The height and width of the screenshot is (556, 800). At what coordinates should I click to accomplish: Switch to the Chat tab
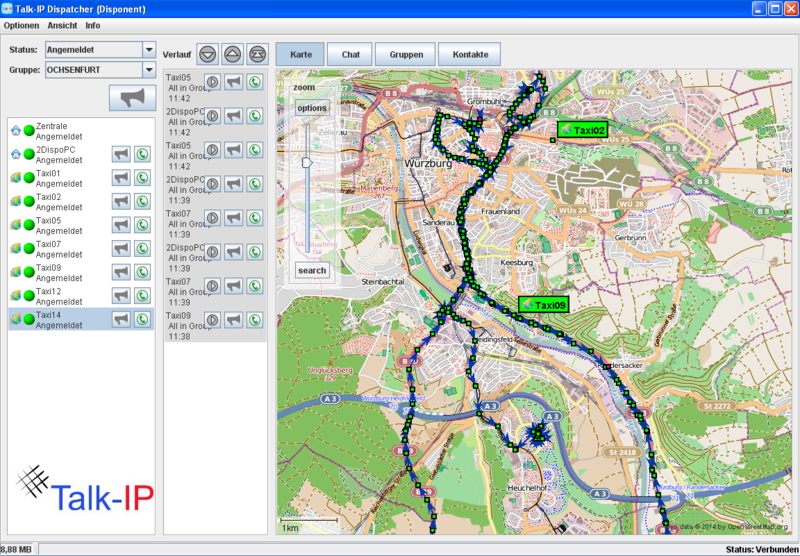(x=351, y=54)
